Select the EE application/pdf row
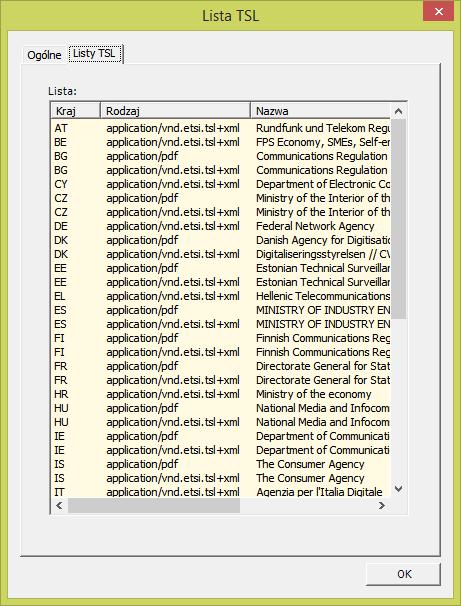 [x=221, y=268]
